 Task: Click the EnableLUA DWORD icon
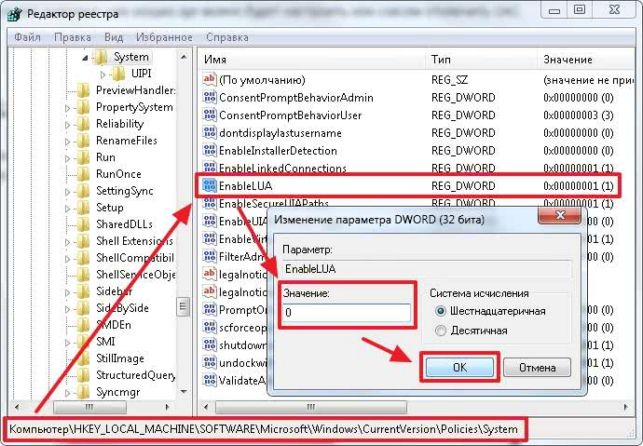click(209, 186)
